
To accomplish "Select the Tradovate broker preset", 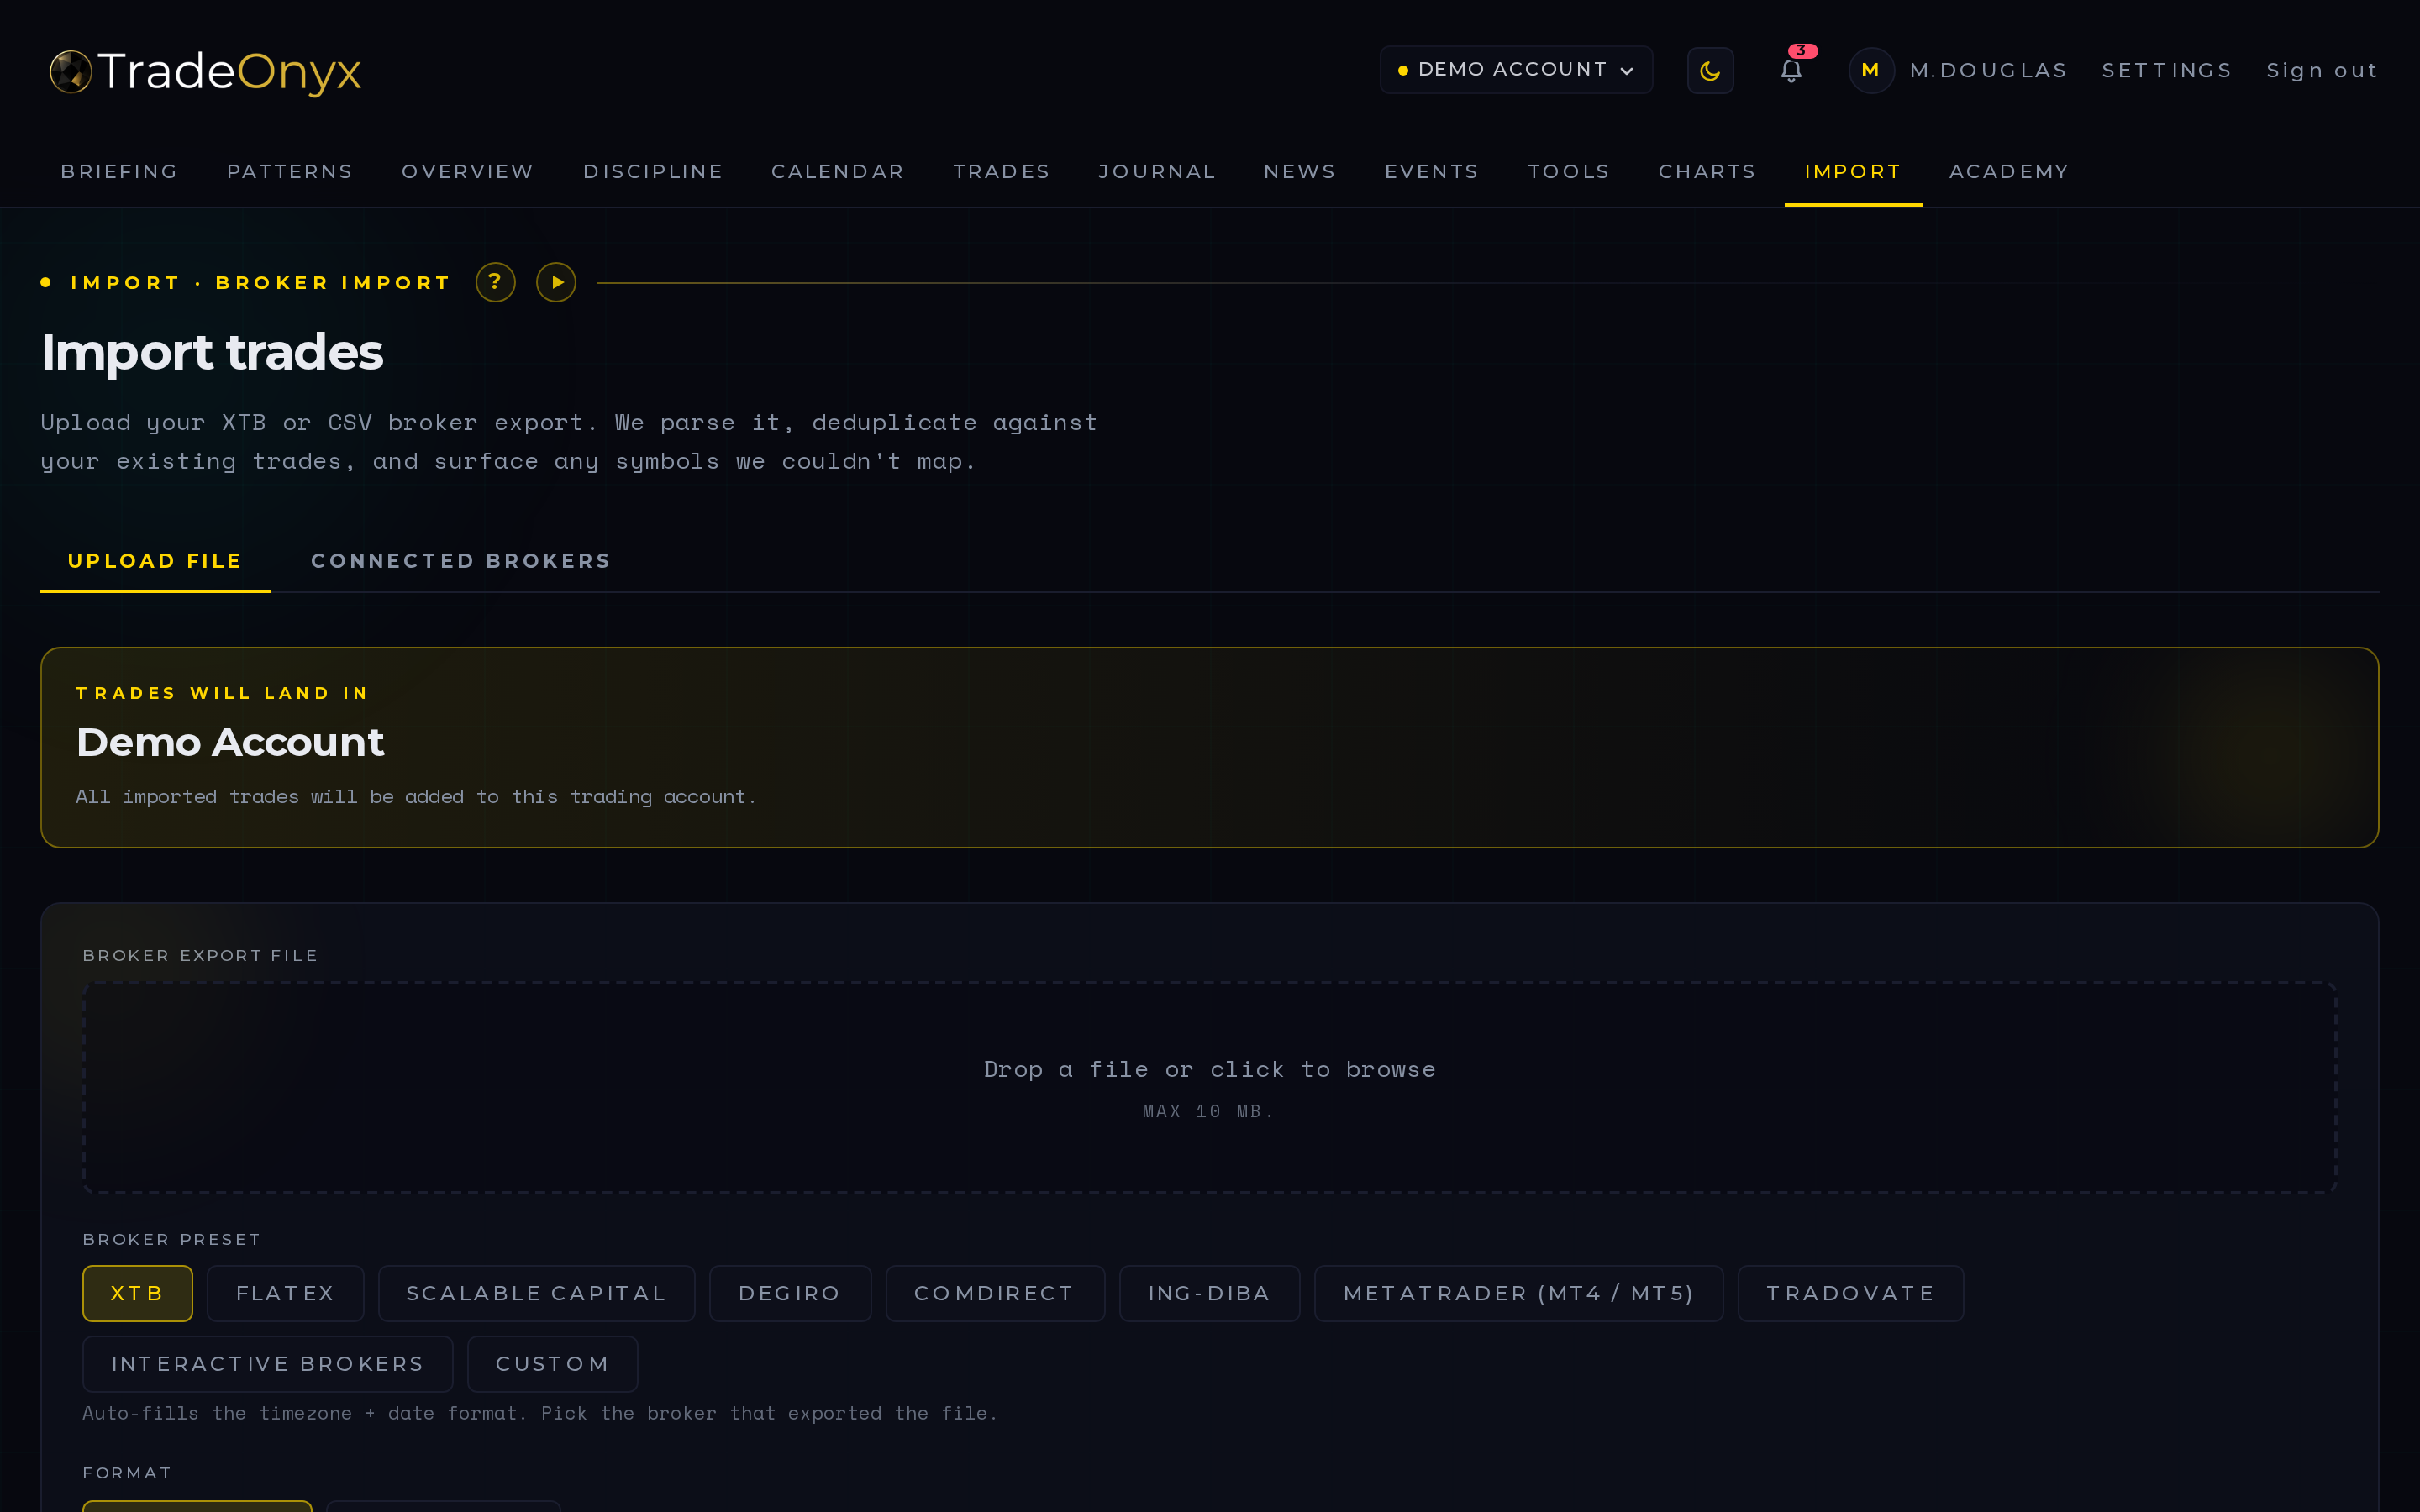I will click(x=1851, y=1293).
